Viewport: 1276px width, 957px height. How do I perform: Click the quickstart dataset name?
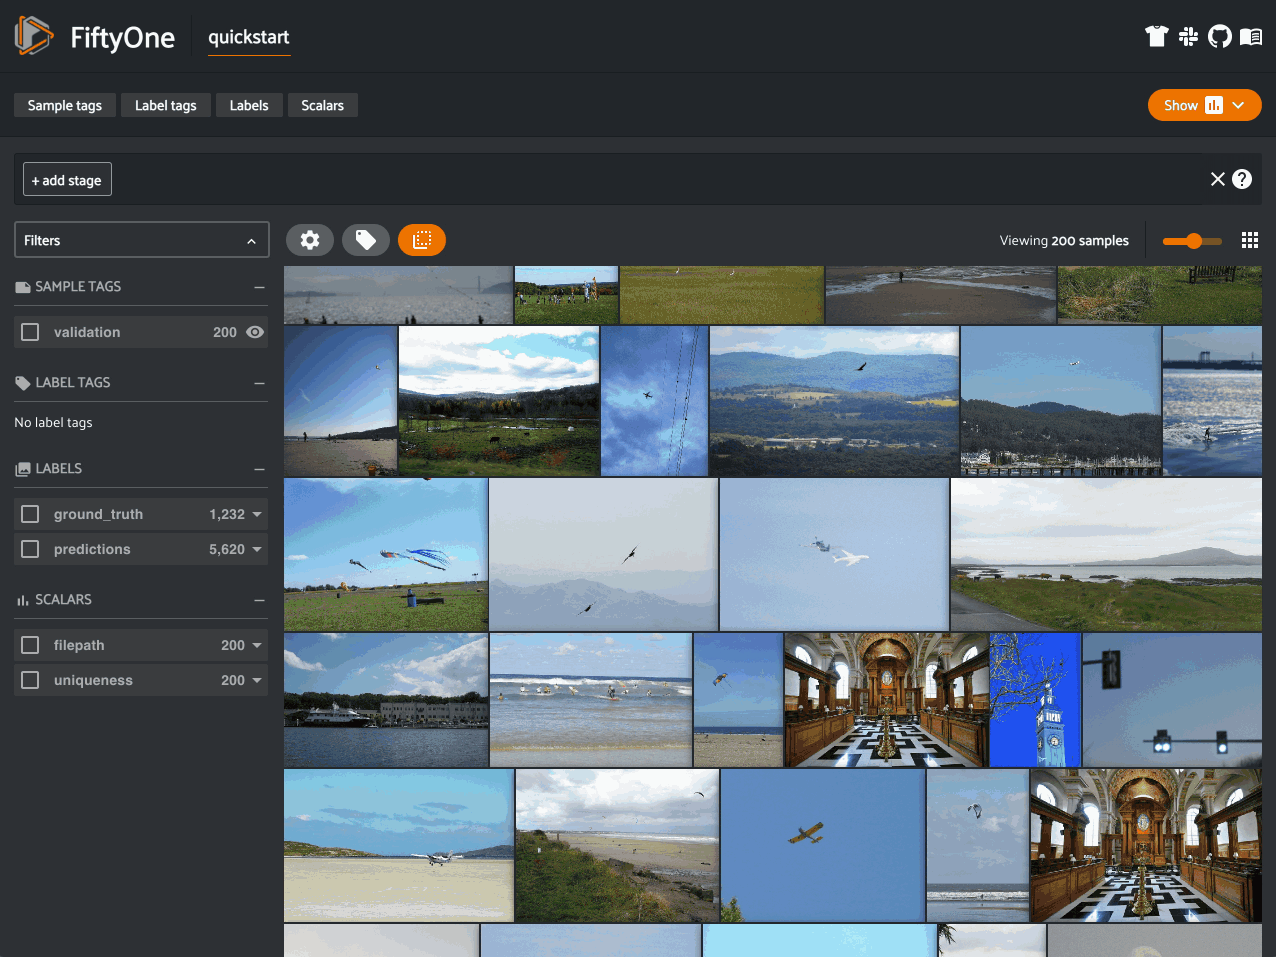249,37
